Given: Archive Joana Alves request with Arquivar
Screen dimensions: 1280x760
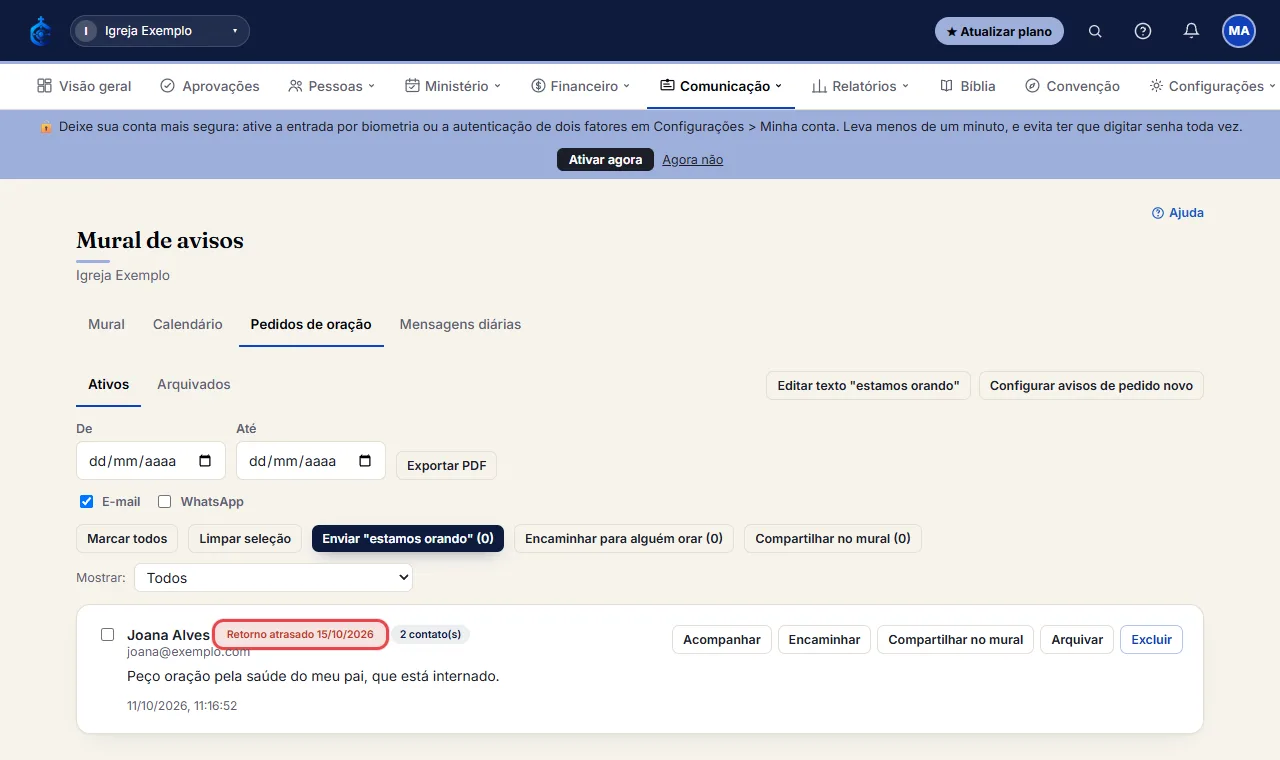Looking at the screenshot, I should [x=1077, y=640].
